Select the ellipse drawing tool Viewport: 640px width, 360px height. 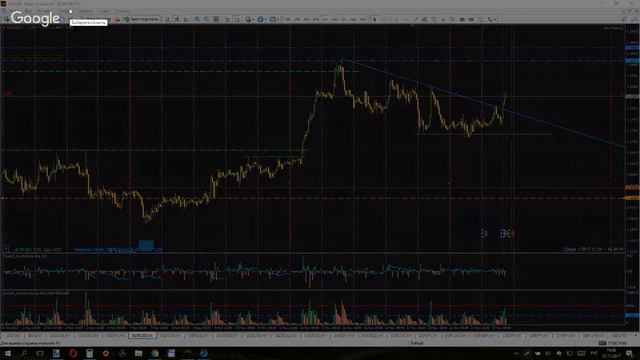pos(462,19)
